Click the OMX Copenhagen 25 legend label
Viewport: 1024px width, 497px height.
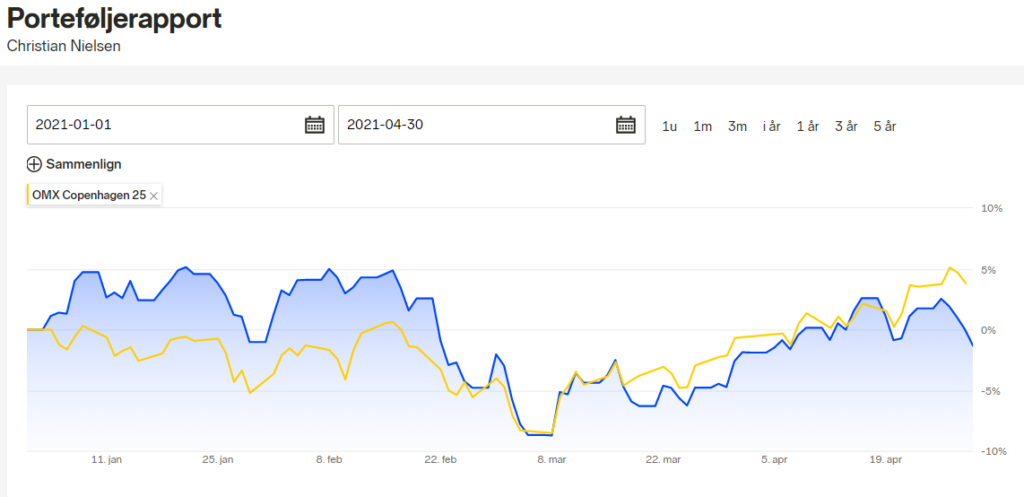[x=89, y=195]
